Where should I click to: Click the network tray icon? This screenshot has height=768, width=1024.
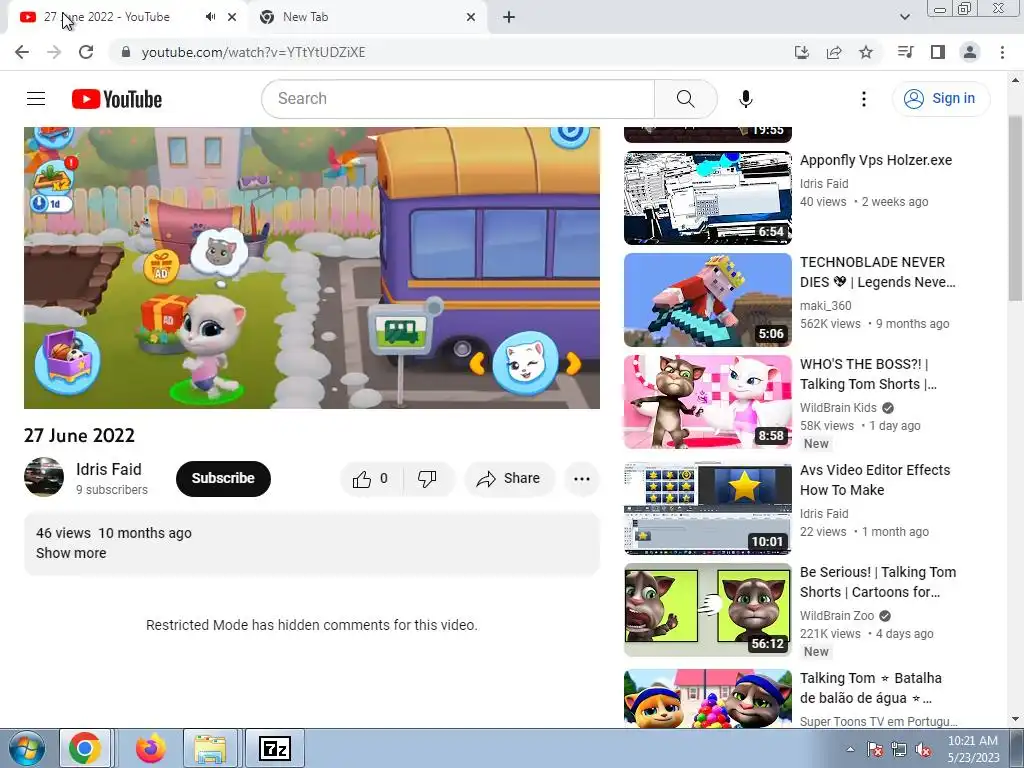[899, 749]
